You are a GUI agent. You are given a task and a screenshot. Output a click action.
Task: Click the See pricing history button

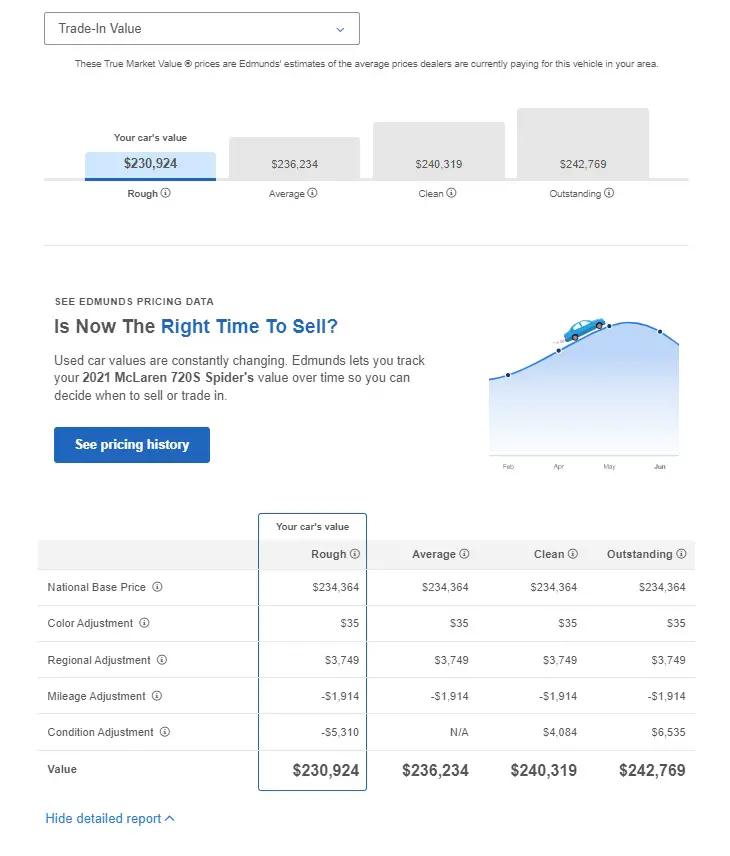coord(132,445)
